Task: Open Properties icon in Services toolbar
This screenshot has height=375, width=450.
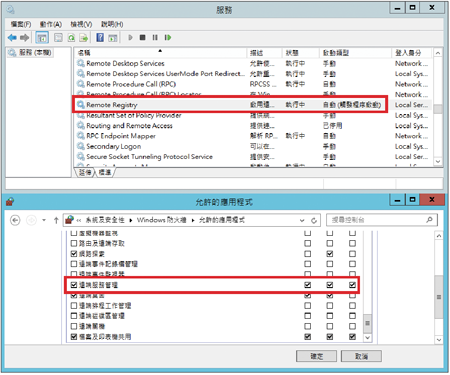Action: tap(58, 38)
